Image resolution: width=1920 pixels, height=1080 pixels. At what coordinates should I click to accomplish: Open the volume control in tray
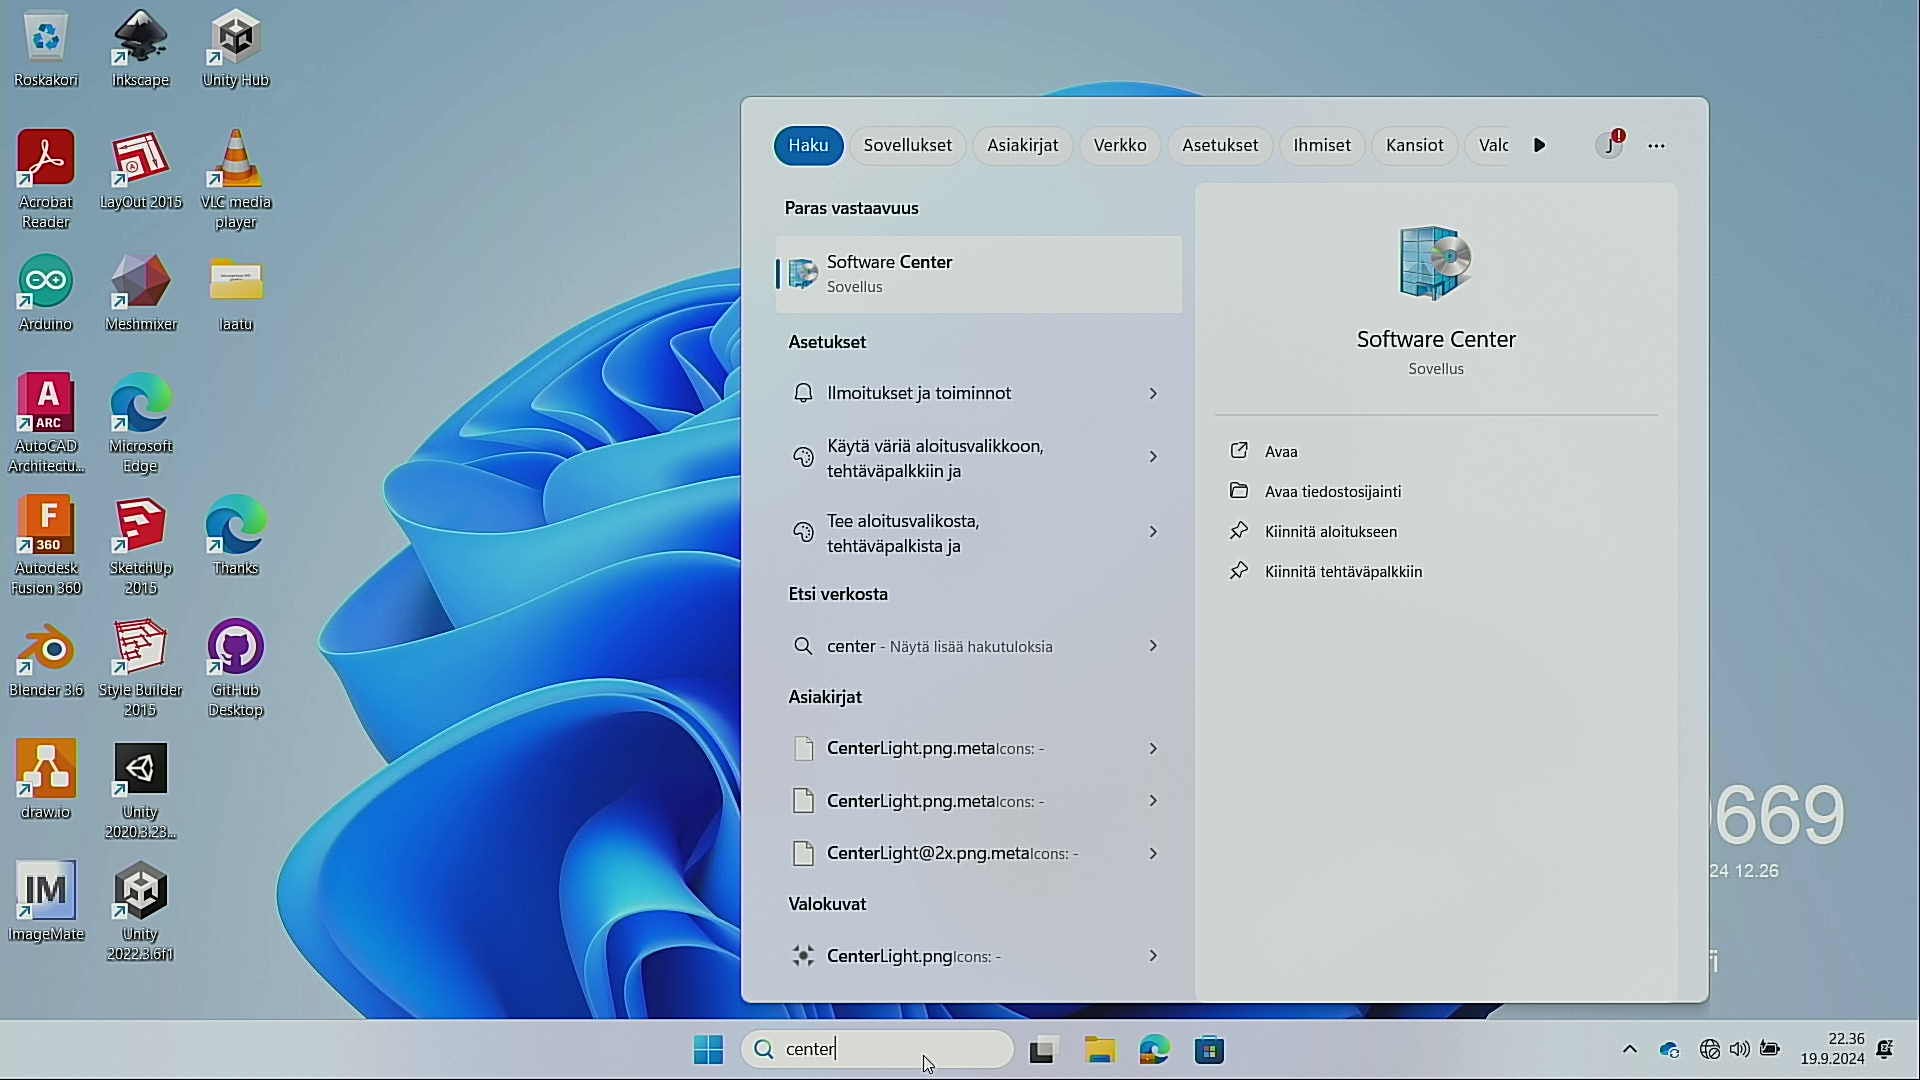tap(1739, 1050)
